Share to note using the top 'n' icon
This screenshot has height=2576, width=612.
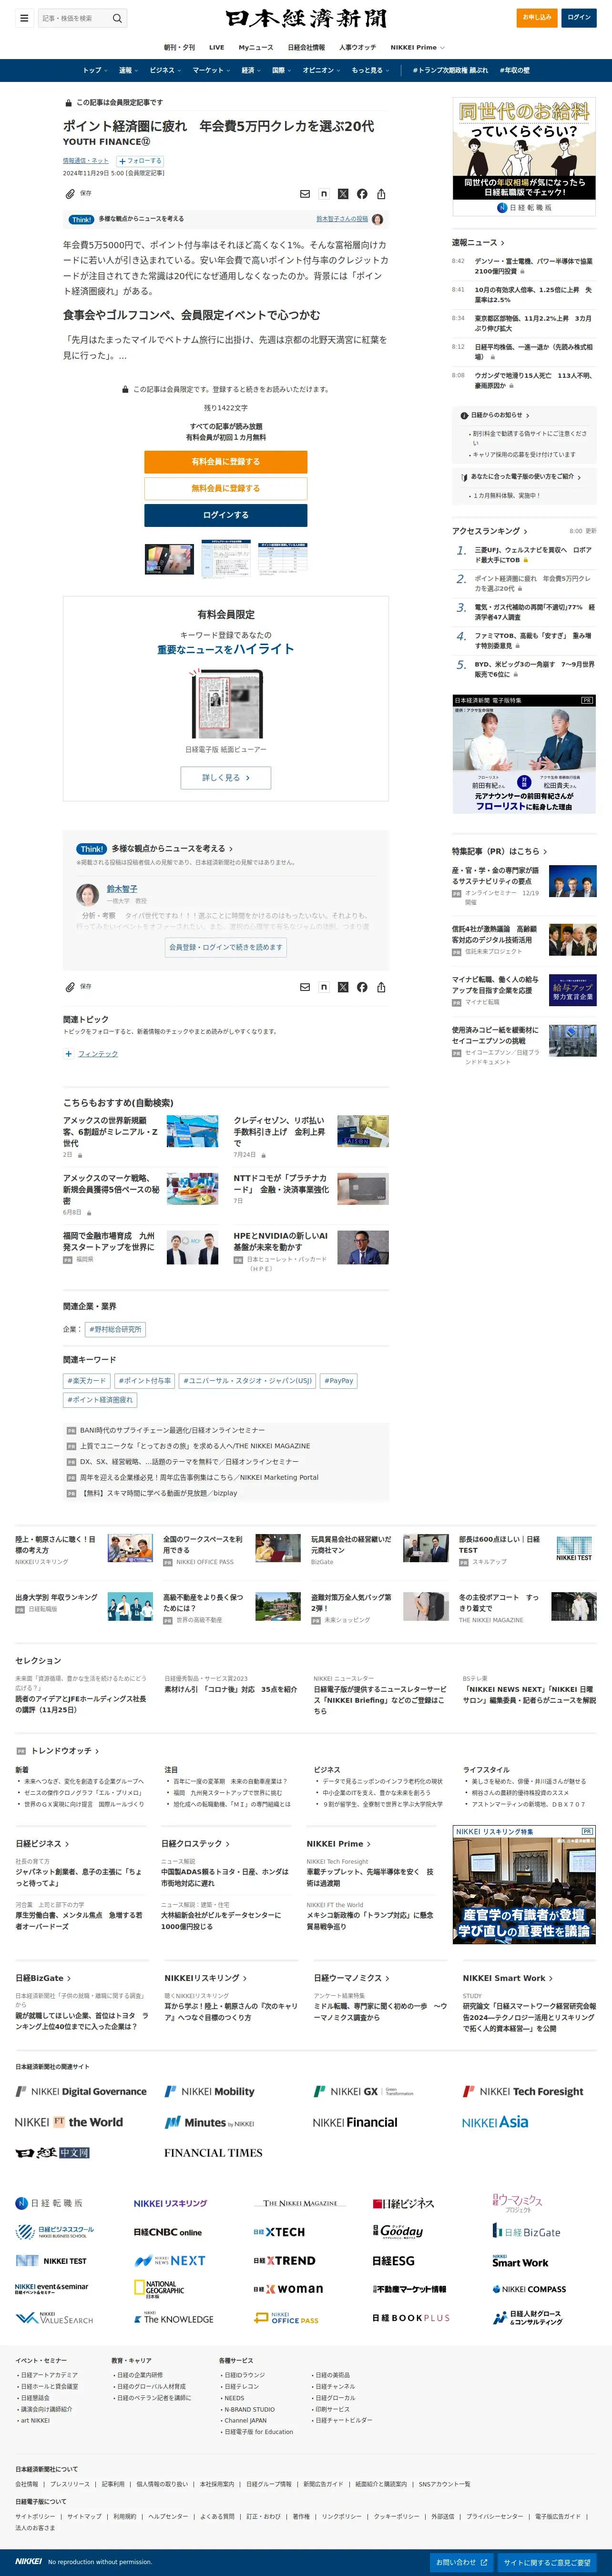coord(324,194)
